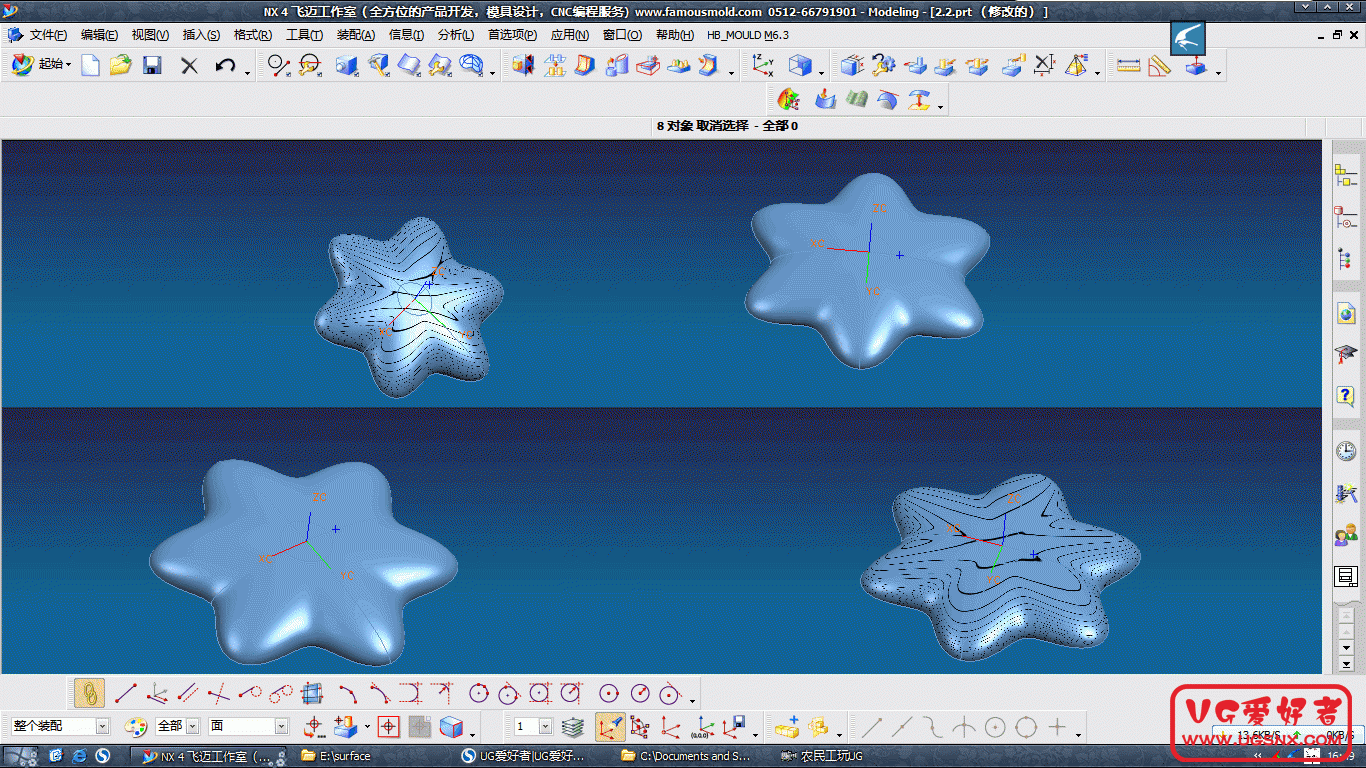Click the shaded cube display icon

coord(451,727)
